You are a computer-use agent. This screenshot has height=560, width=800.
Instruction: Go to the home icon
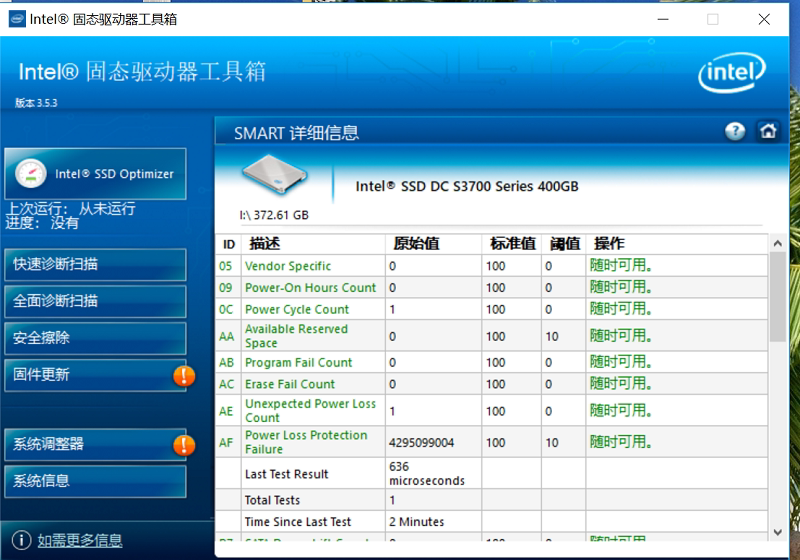coord(768,132)
